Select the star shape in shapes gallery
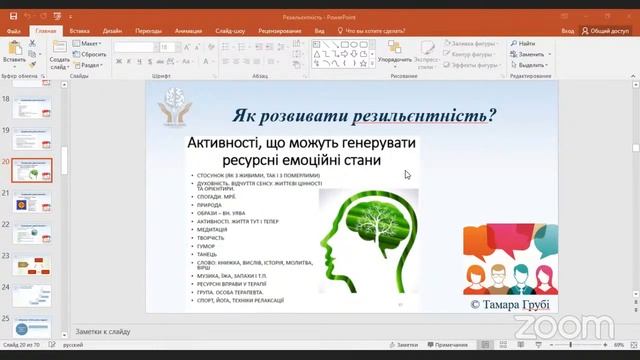 [363, 63]
